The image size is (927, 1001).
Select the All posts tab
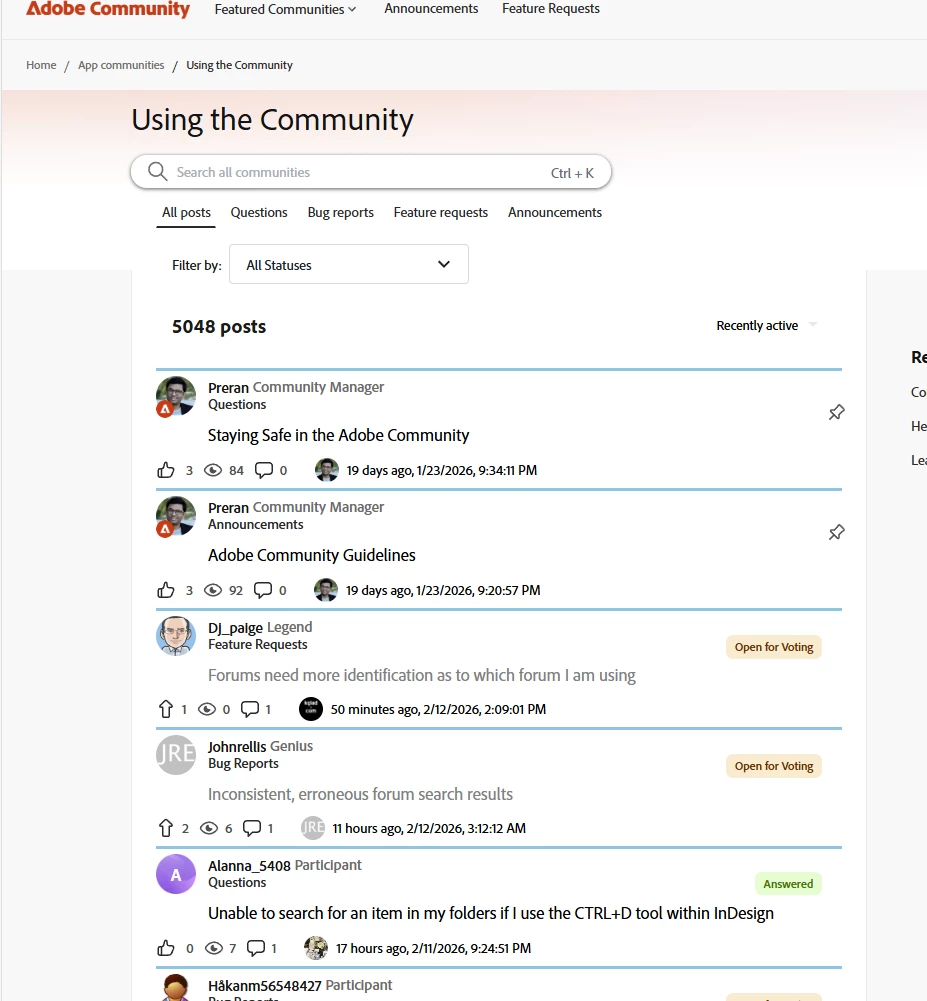click(186, 213)
